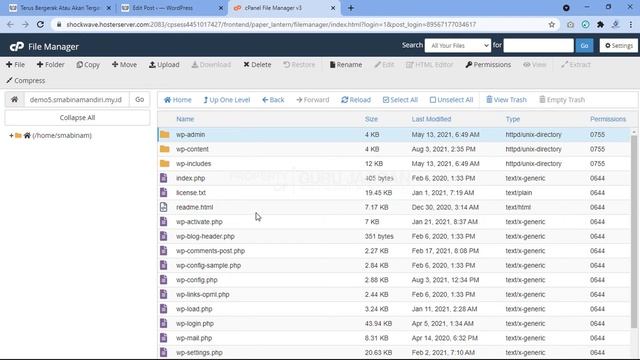This screenshot has height=360, width=640.
Task: Select the wp-settings.php file name
Action: point(199,352)
